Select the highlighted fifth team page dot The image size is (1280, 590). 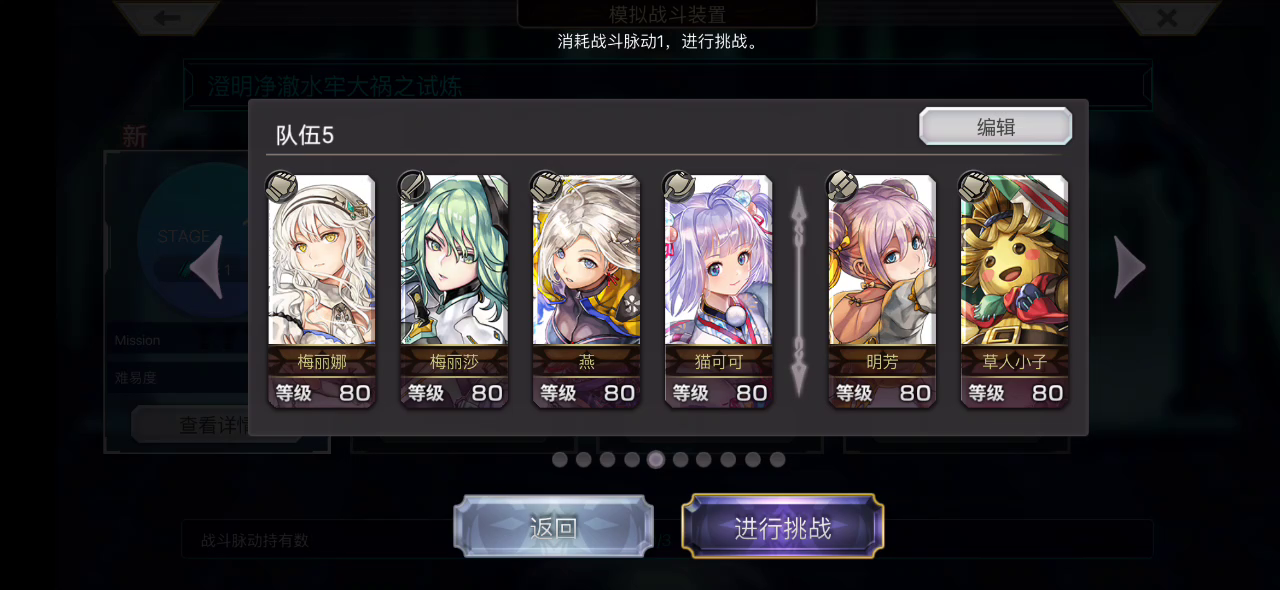pos(656,459)
